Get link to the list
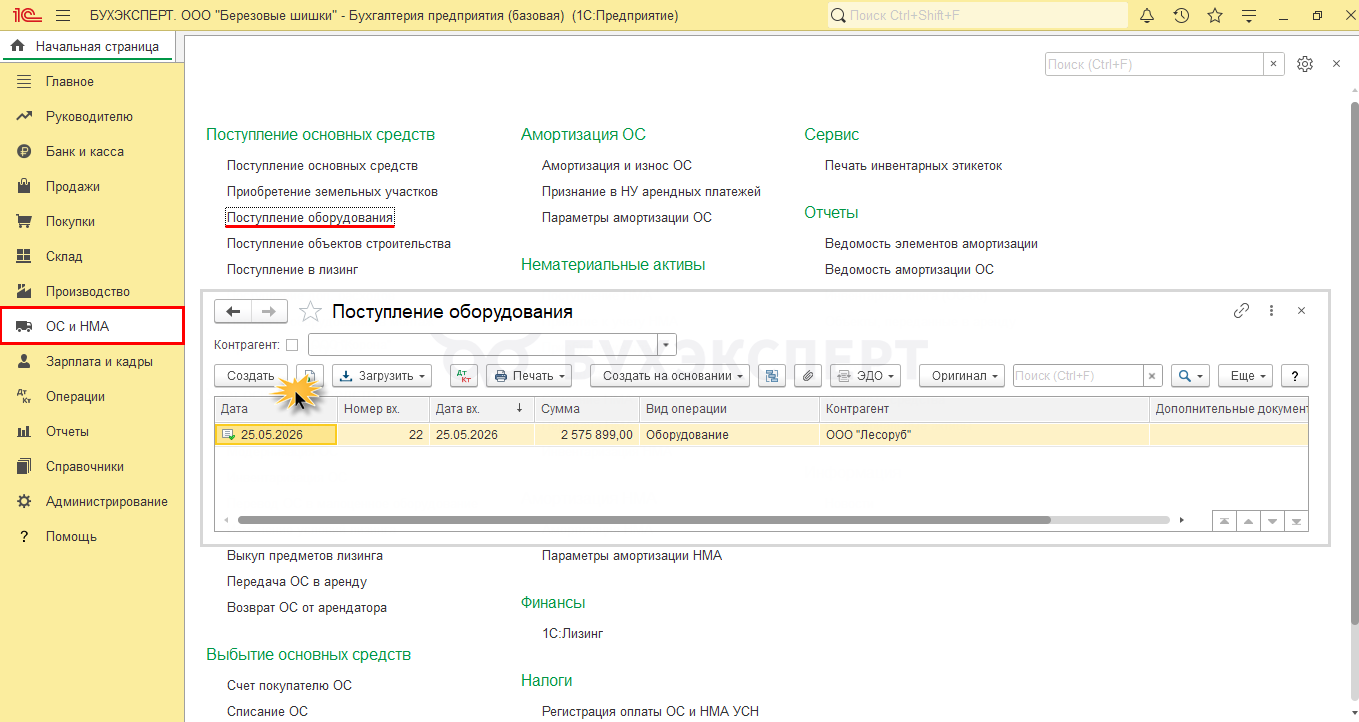This screenshot has width=1359, height=722. tap(1241, 311)
